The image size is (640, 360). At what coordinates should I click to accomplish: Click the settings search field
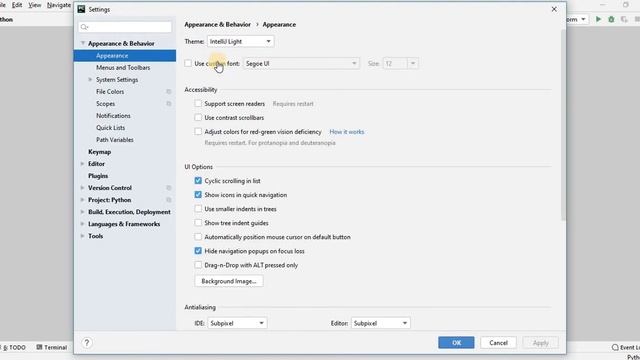pyautogui.click(x=125, y=27)
